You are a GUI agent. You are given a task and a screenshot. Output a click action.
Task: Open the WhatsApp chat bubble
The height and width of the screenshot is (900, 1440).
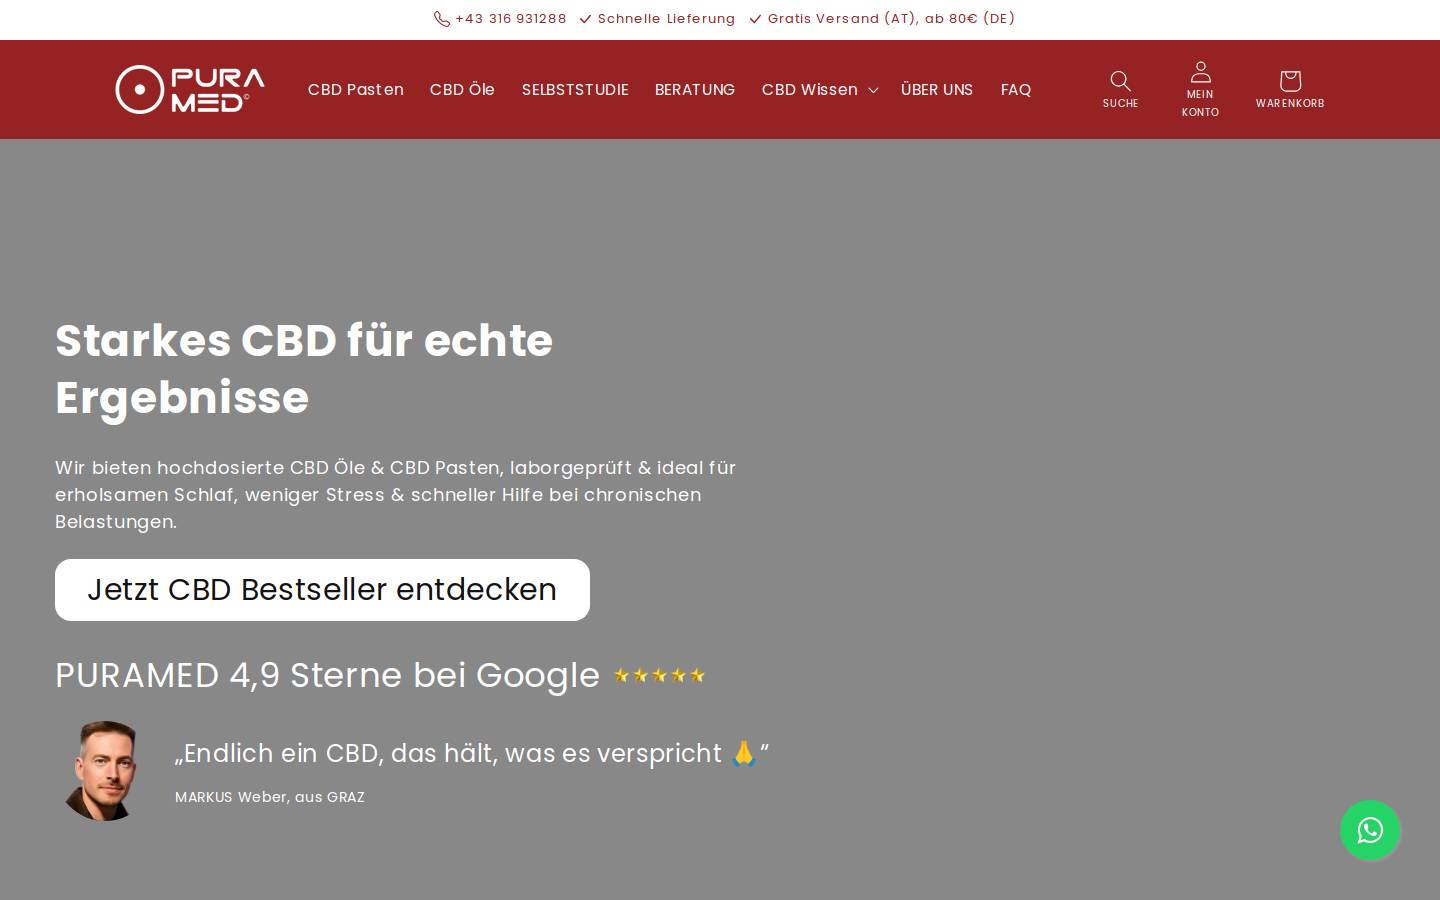(x=1370, y=830)
